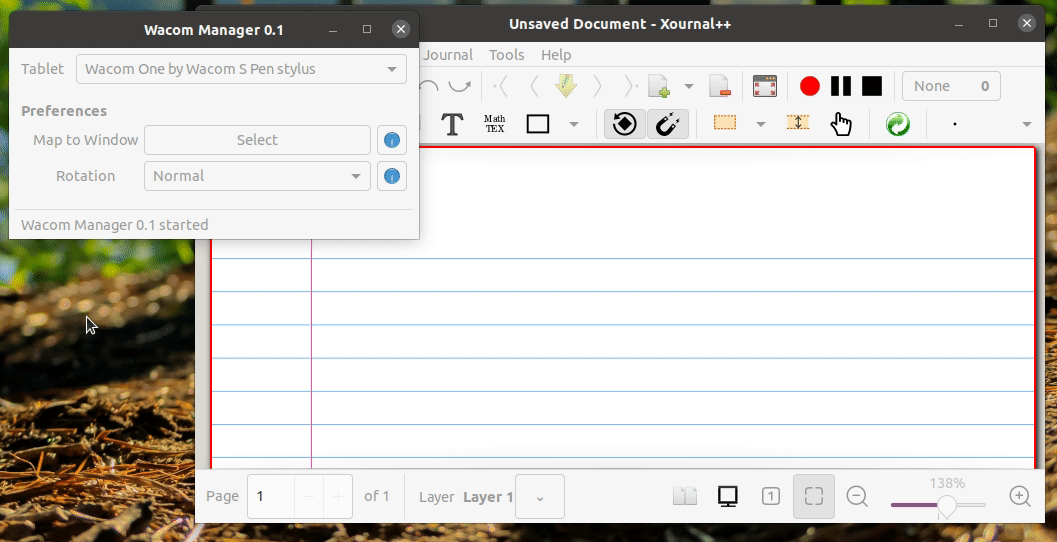
Task: Delete current page with red-minus page icon
Action: click(x=720, y=86)
